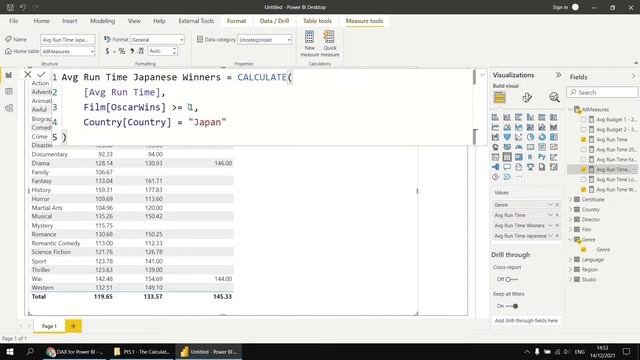Select the Donut chart visualization icon

[542, 137]
